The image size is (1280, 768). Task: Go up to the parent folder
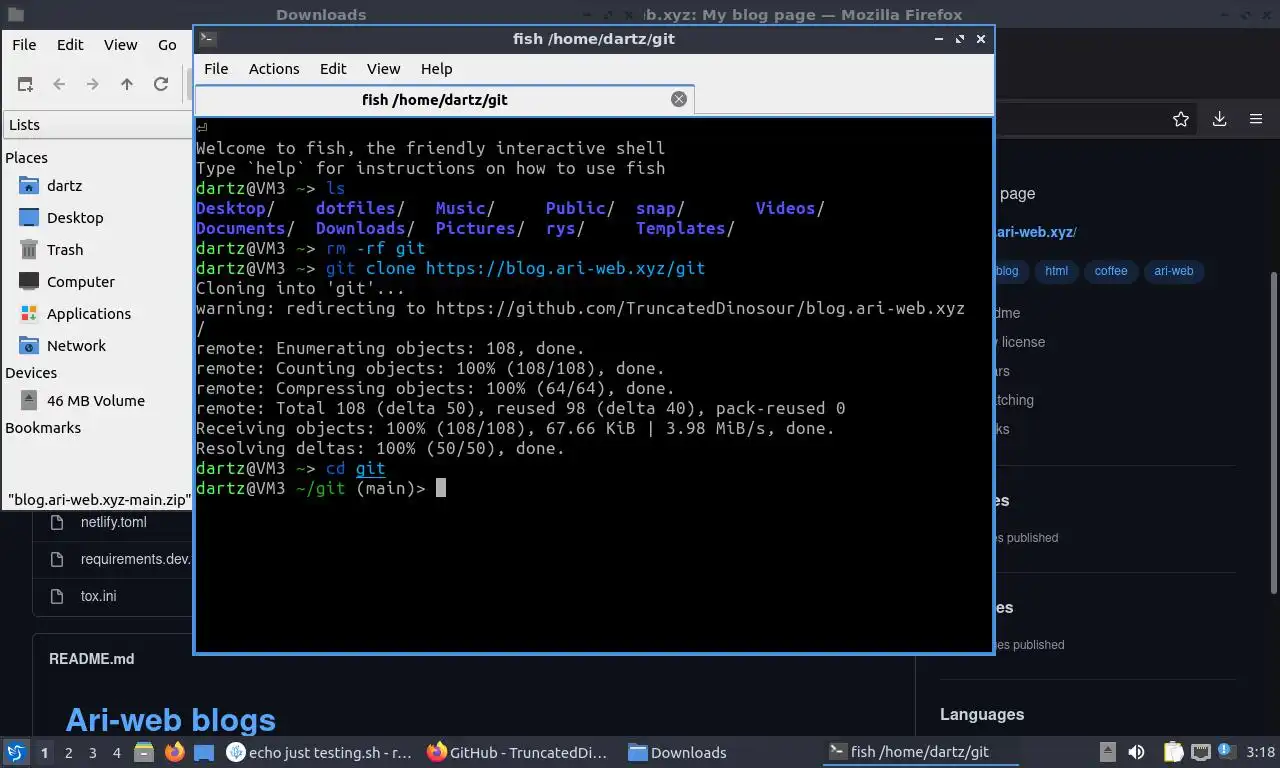127,84
